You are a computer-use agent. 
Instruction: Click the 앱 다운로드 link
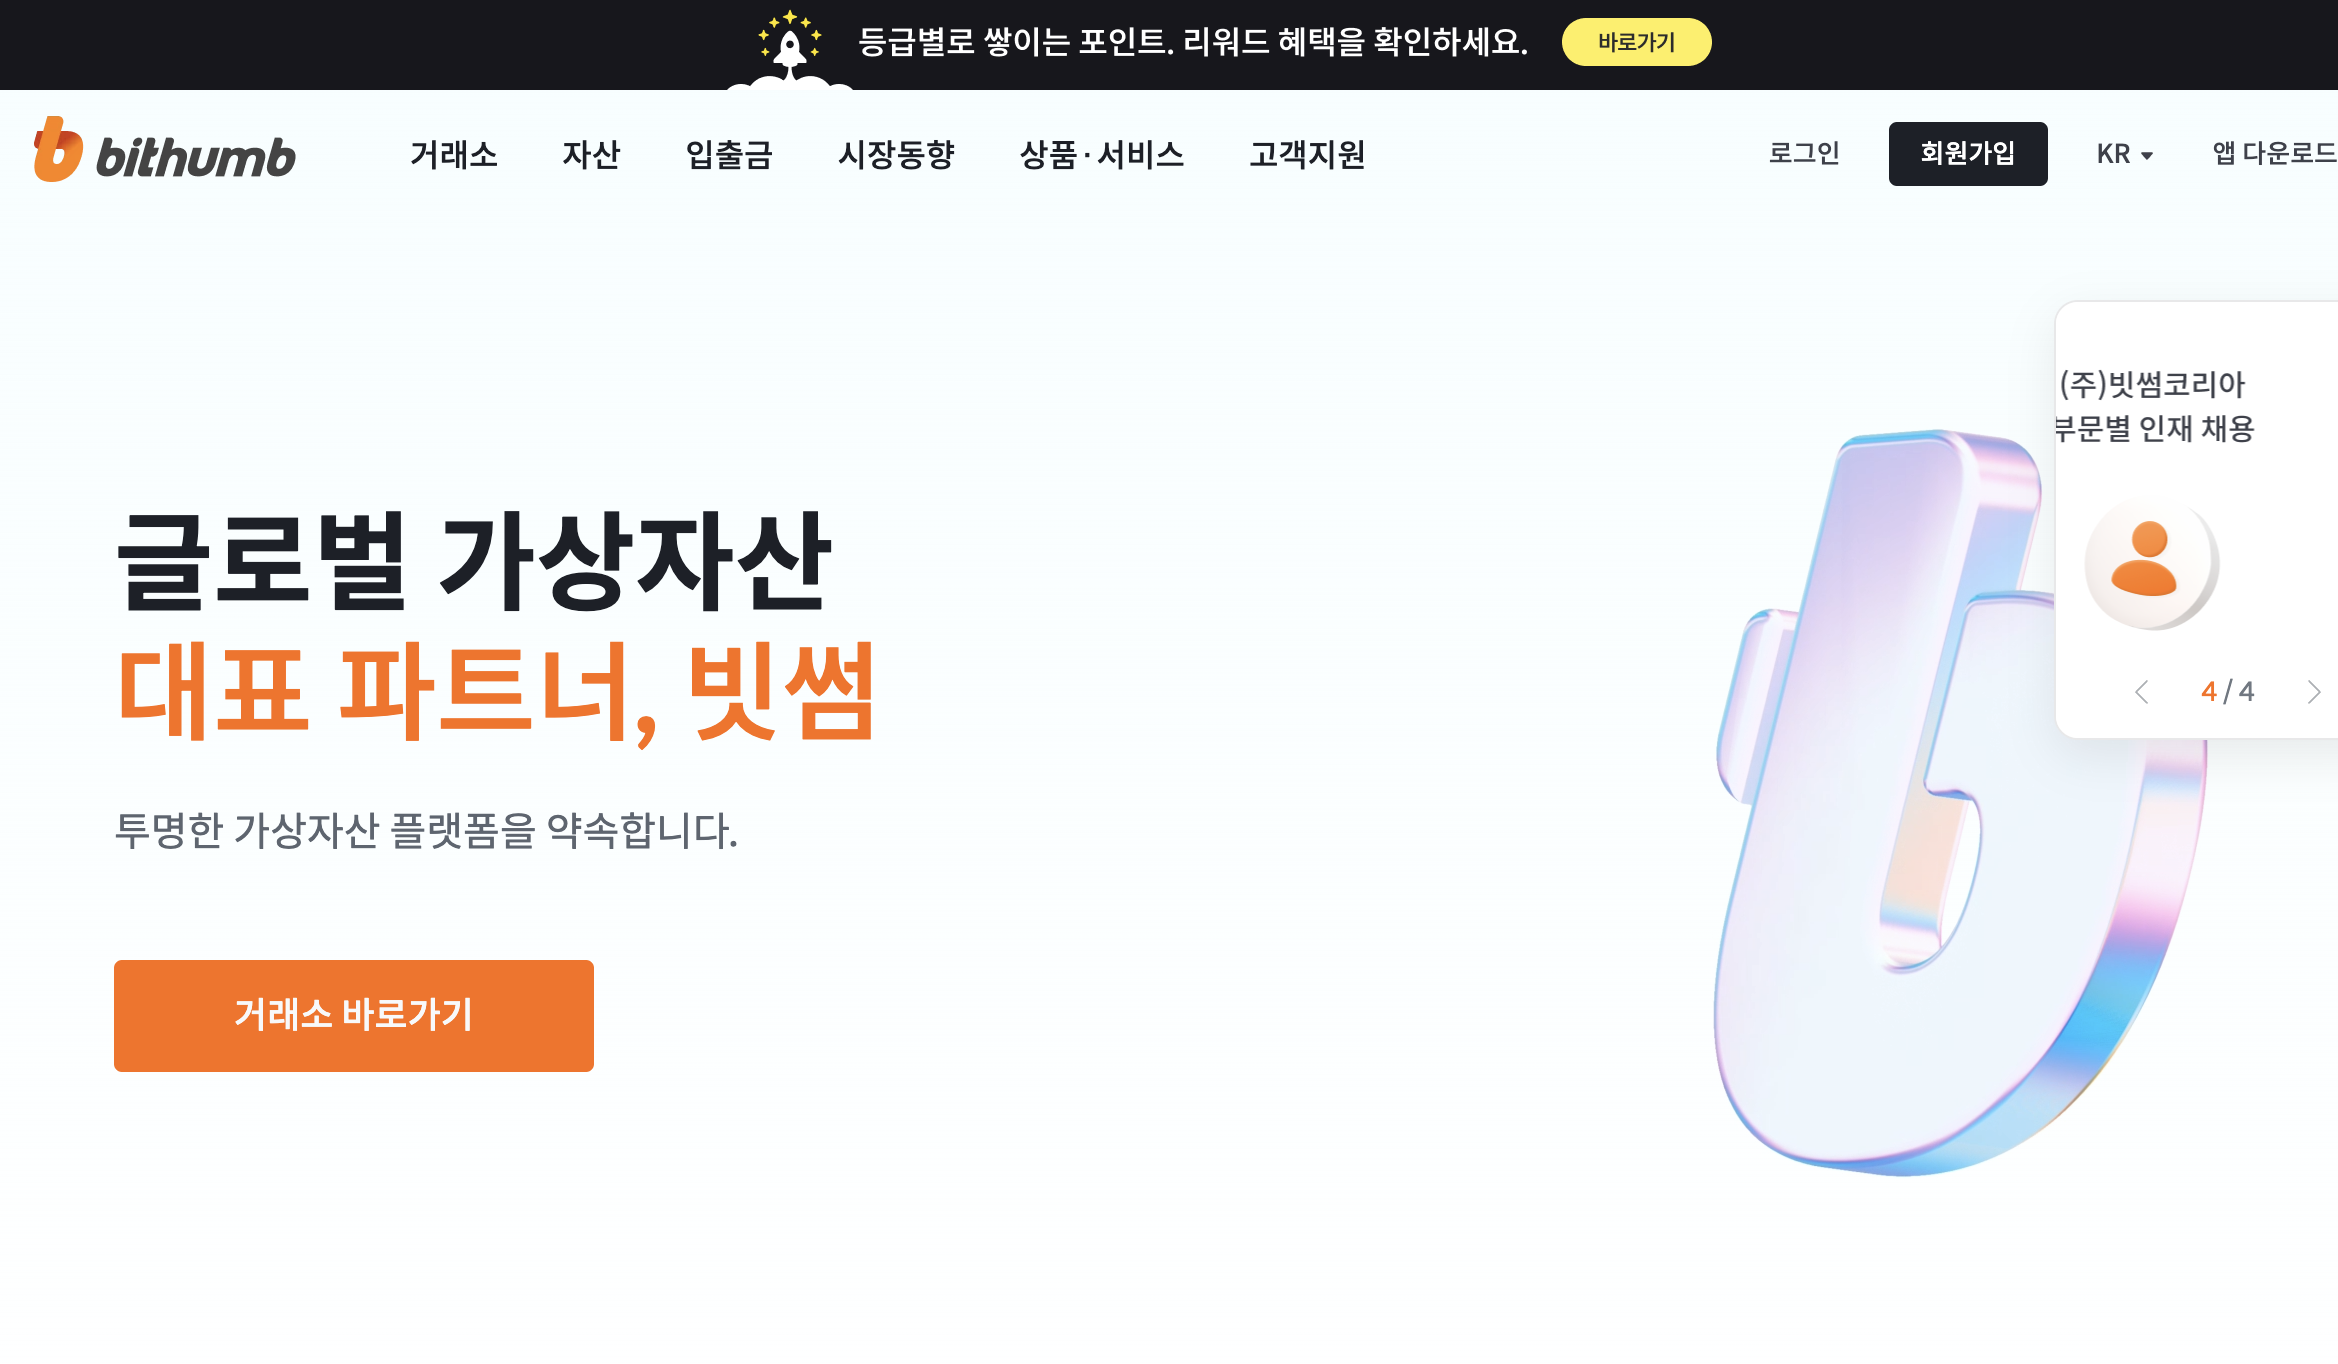(2274, 153)
